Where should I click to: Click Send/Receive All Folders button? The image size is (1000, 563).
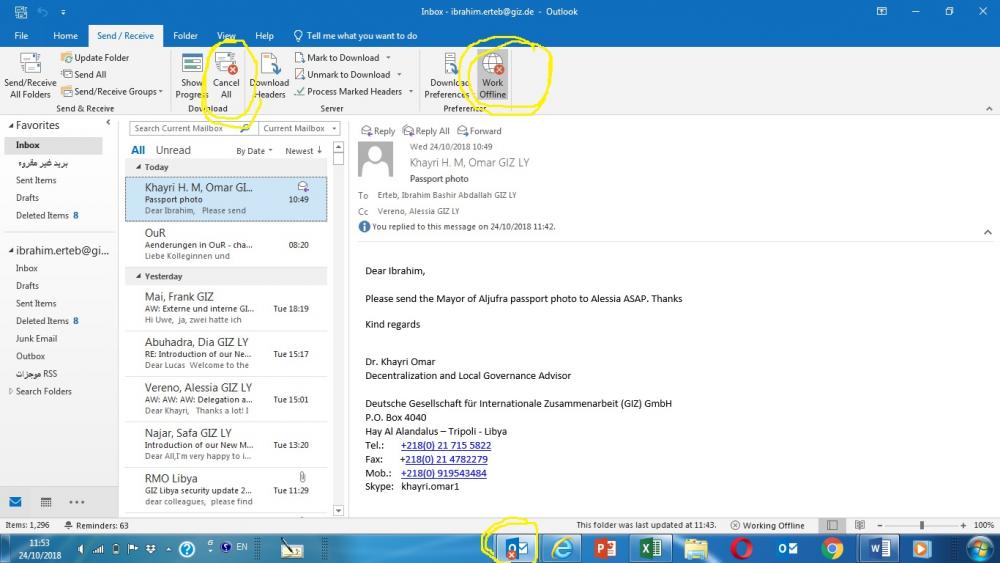(30, 76)
